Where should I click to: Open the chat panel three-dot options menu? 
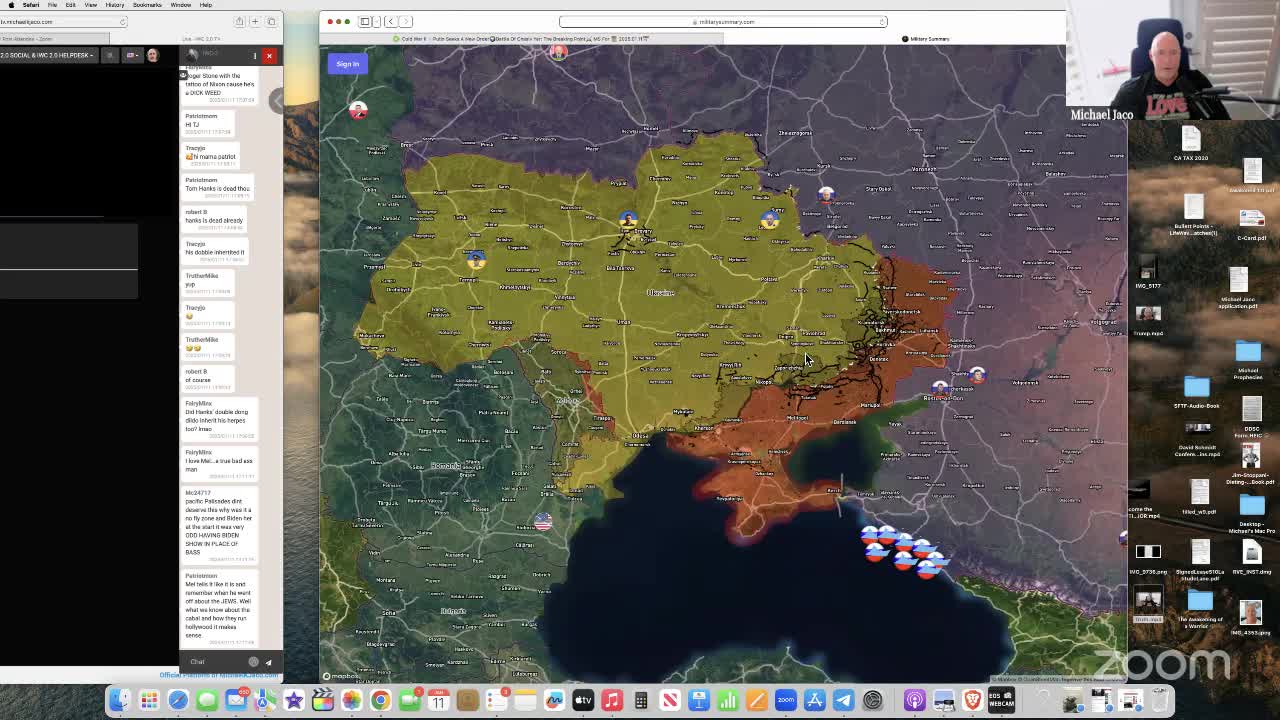[255, 56]
